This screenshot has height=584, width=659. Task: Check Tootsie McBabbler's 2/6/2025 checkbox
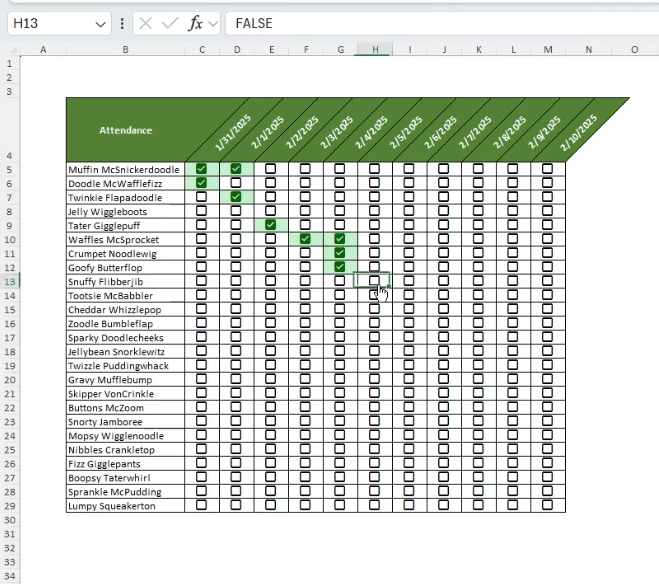(x=409, y=295)
